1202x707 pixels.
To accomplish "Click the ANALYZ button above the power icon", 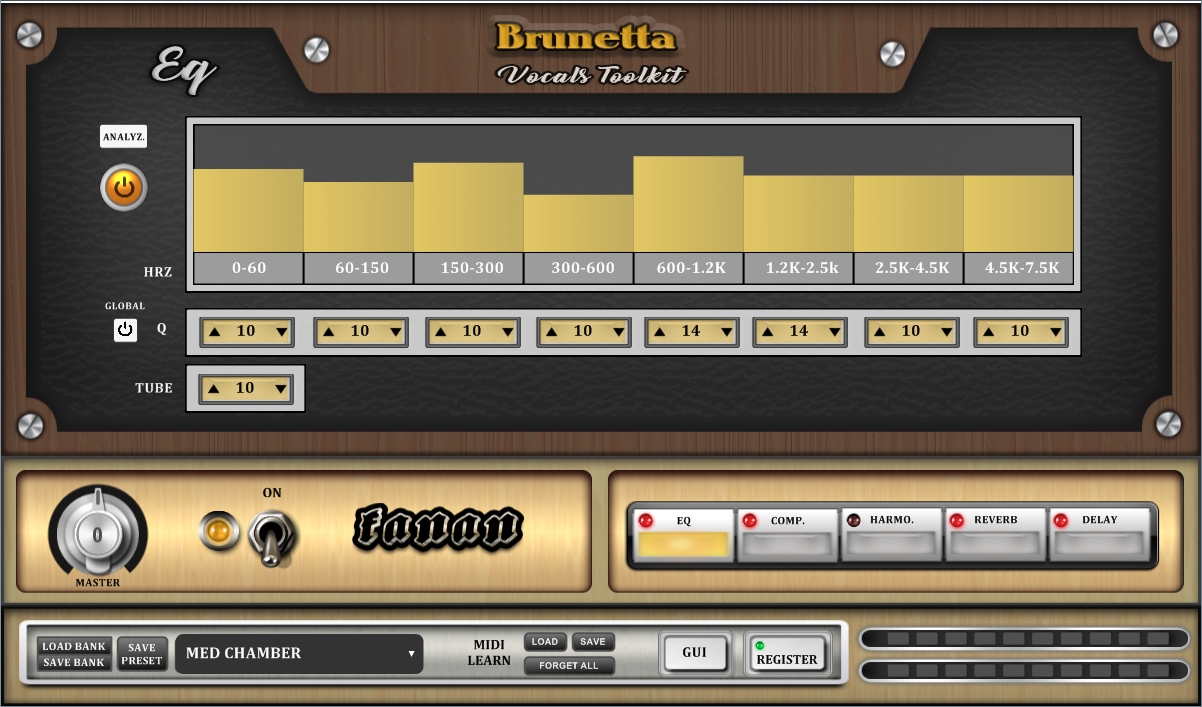I will pyautogui.click(x=122, y=136).
